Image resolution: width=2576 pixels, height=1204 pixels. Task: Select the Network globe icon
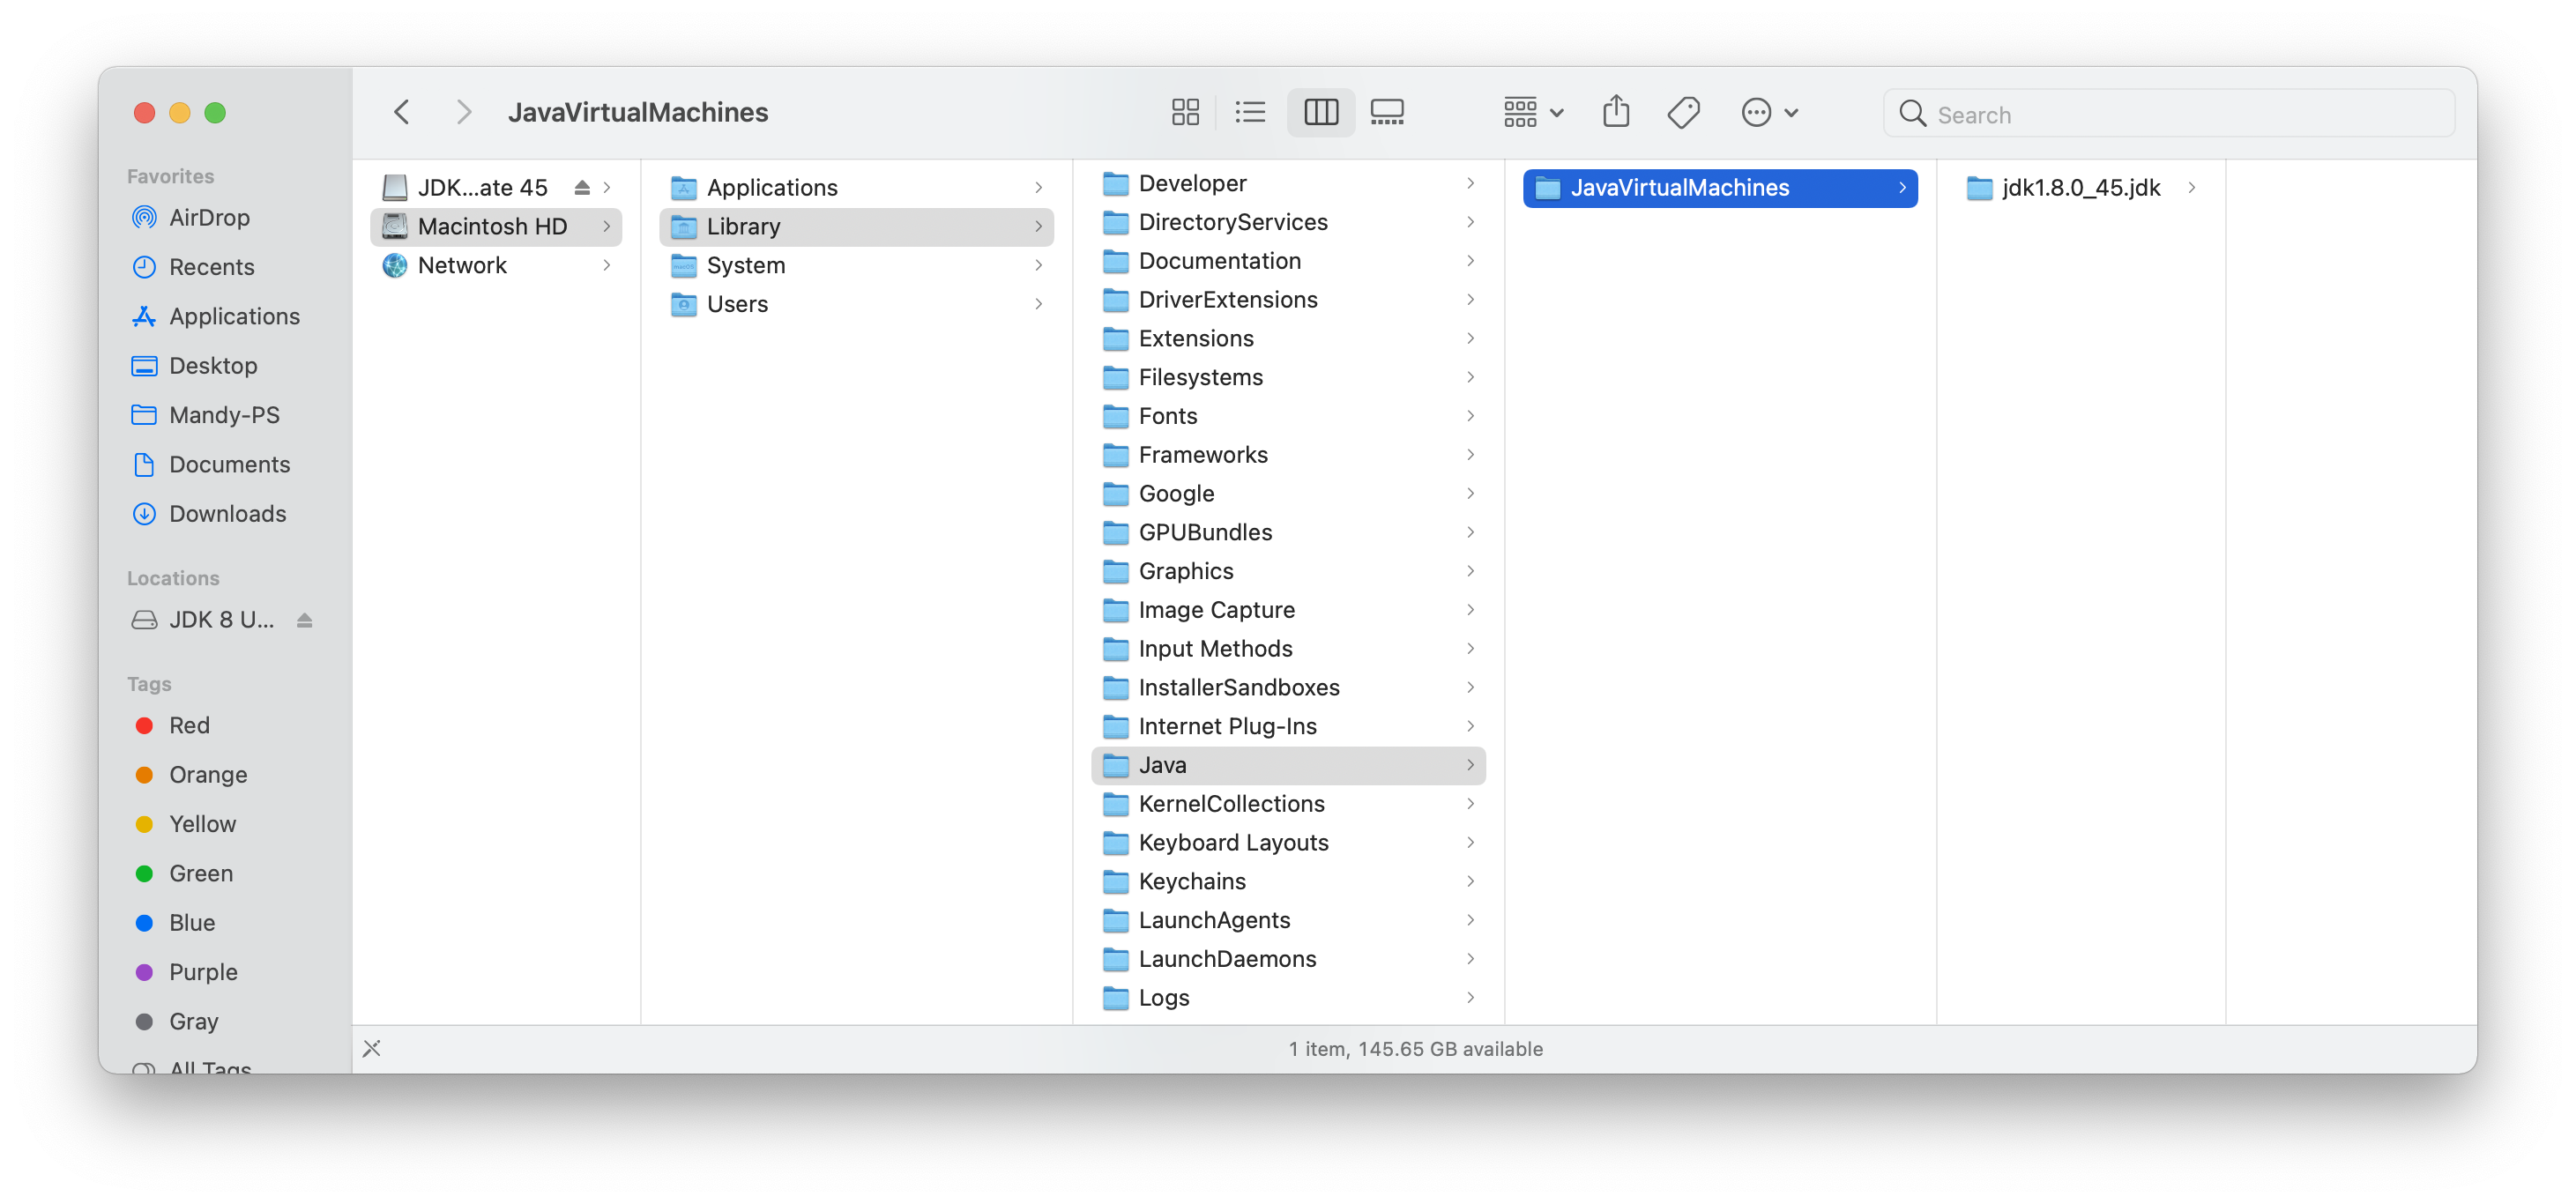[395, 265]
